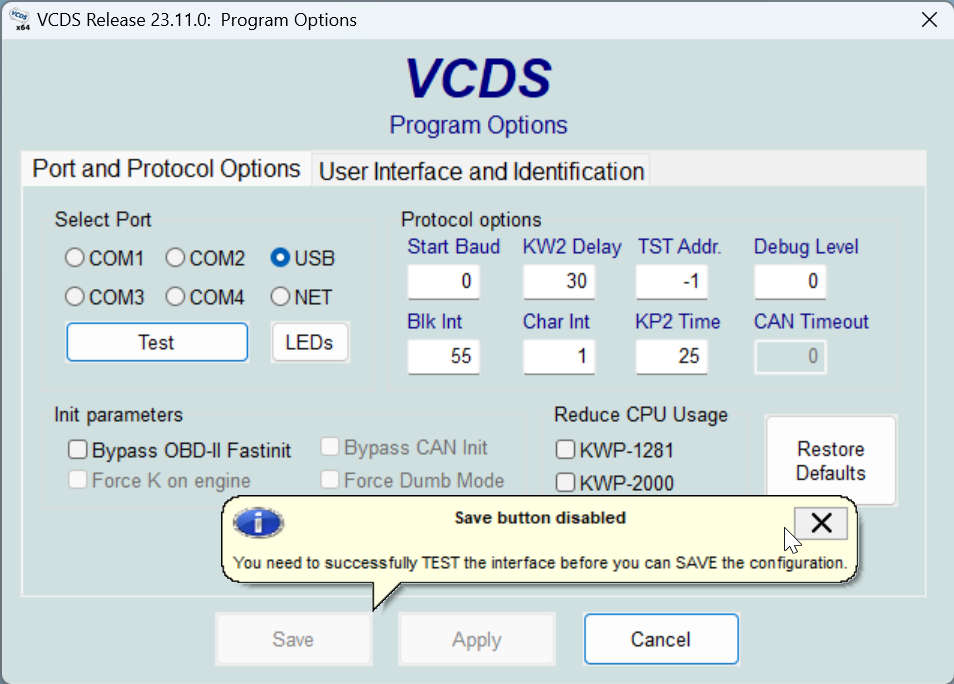Image resolution: width=954 pixels, height=684 pixels.
Task: Click the blue info icon in tooltip balloon
Action: [x=259, y=522]
